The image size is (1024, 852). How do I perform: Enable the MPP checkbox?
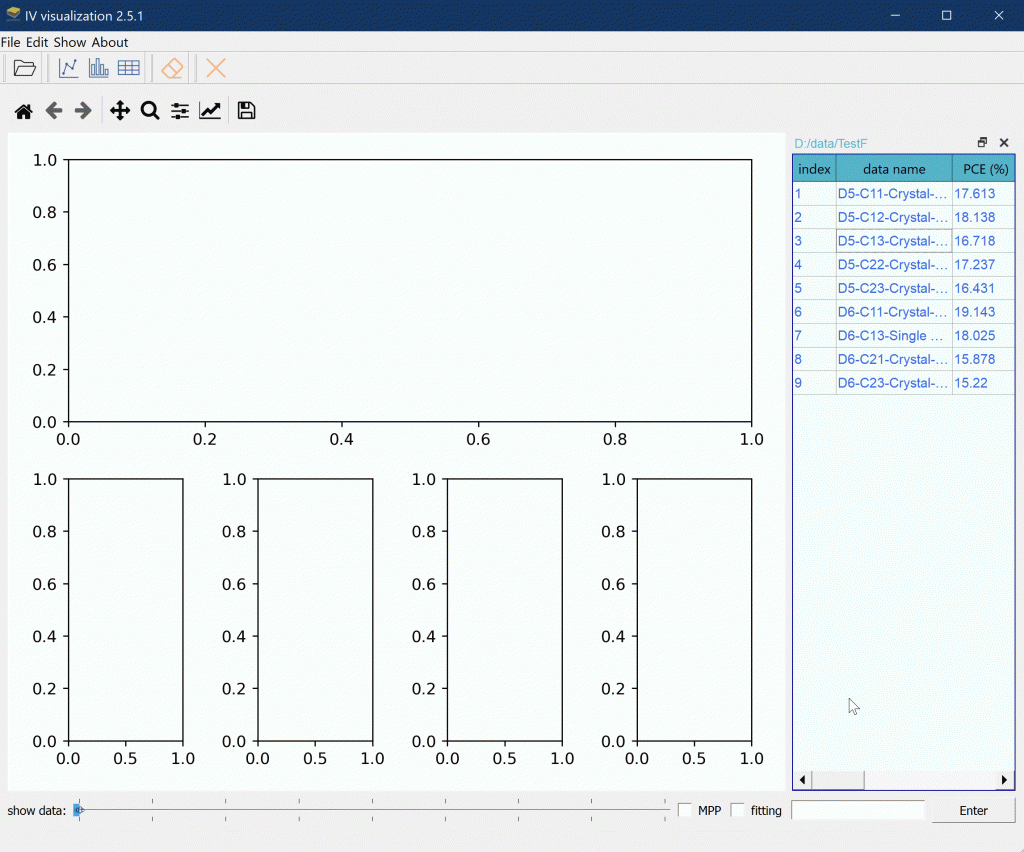point(685,810)
